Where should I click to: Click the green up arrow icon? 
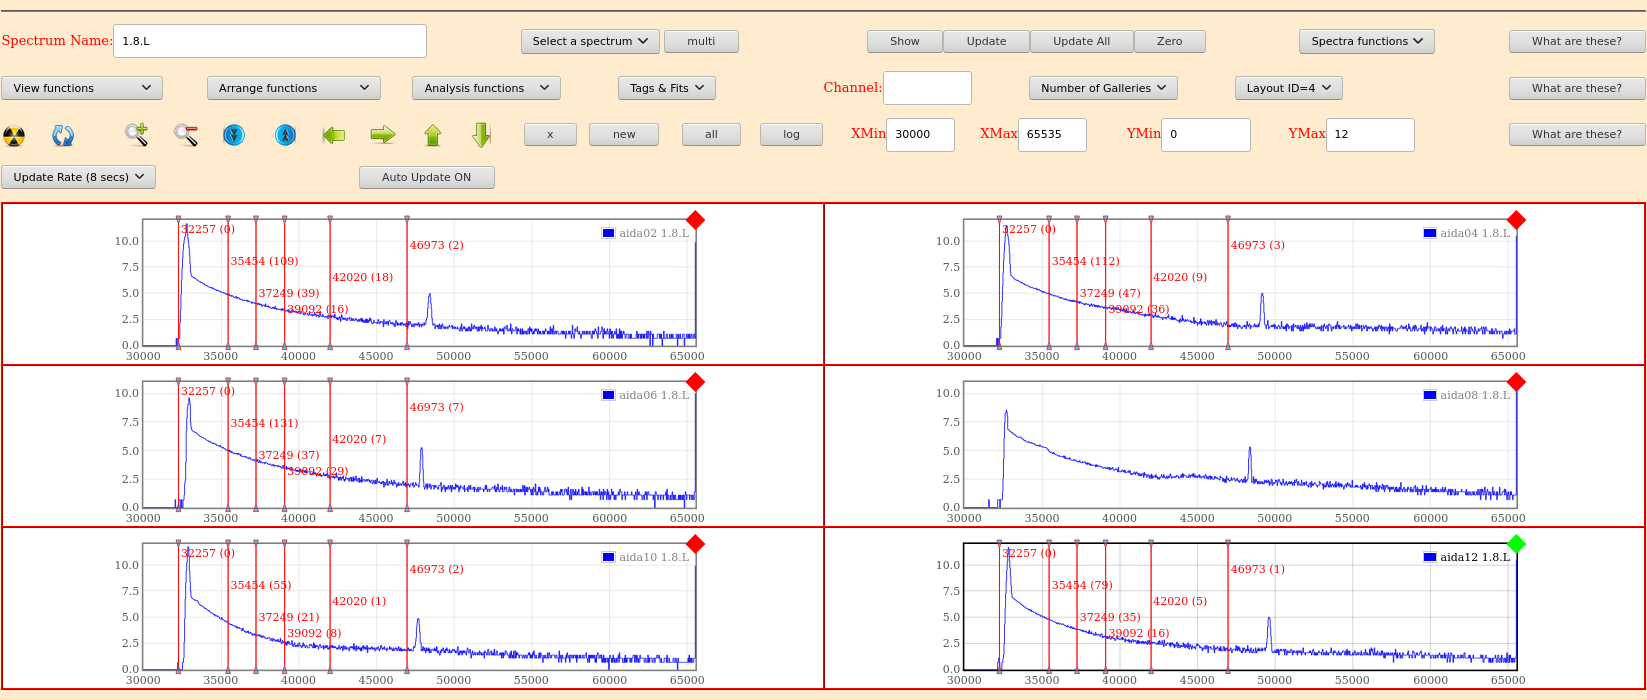tap(432, 134)
